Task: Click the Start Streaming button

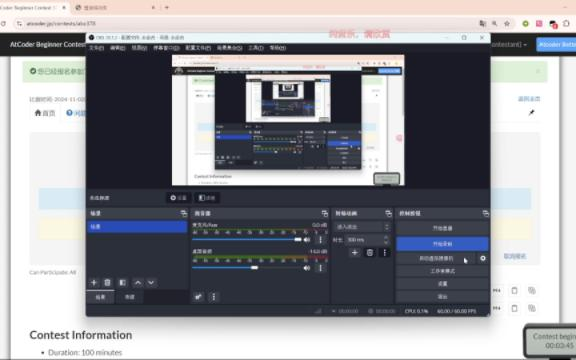Action: tap(442, 228)
